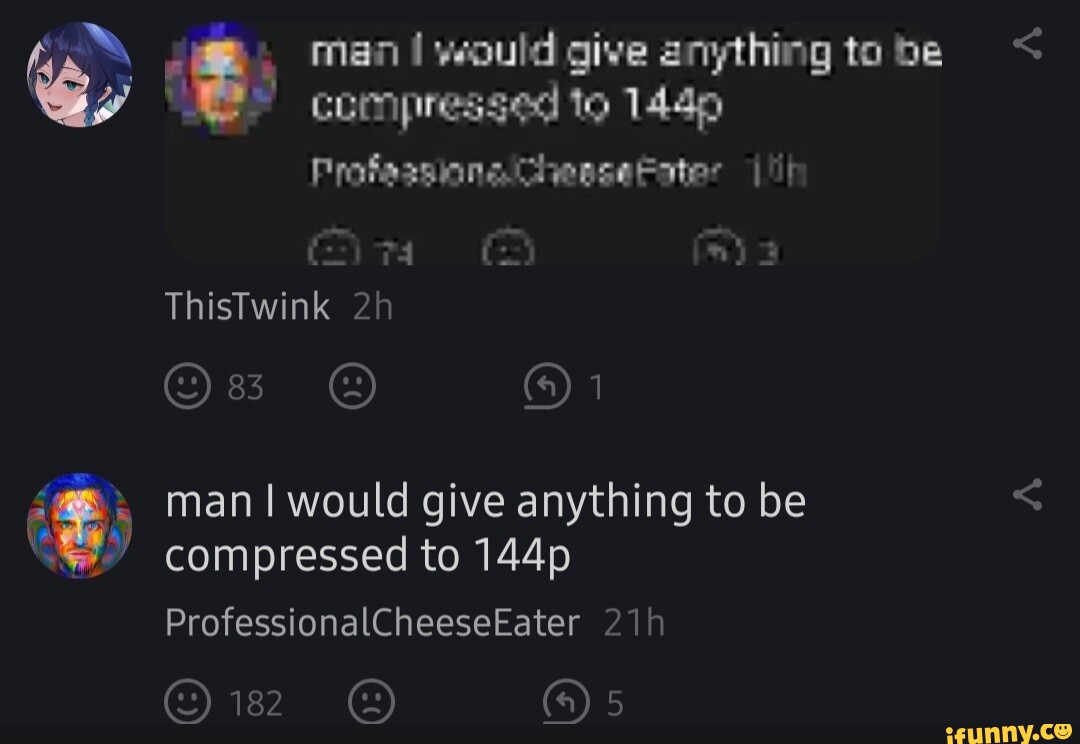
Task: Share ThisTwink's comment
Action: click(x=1028, y=43)
